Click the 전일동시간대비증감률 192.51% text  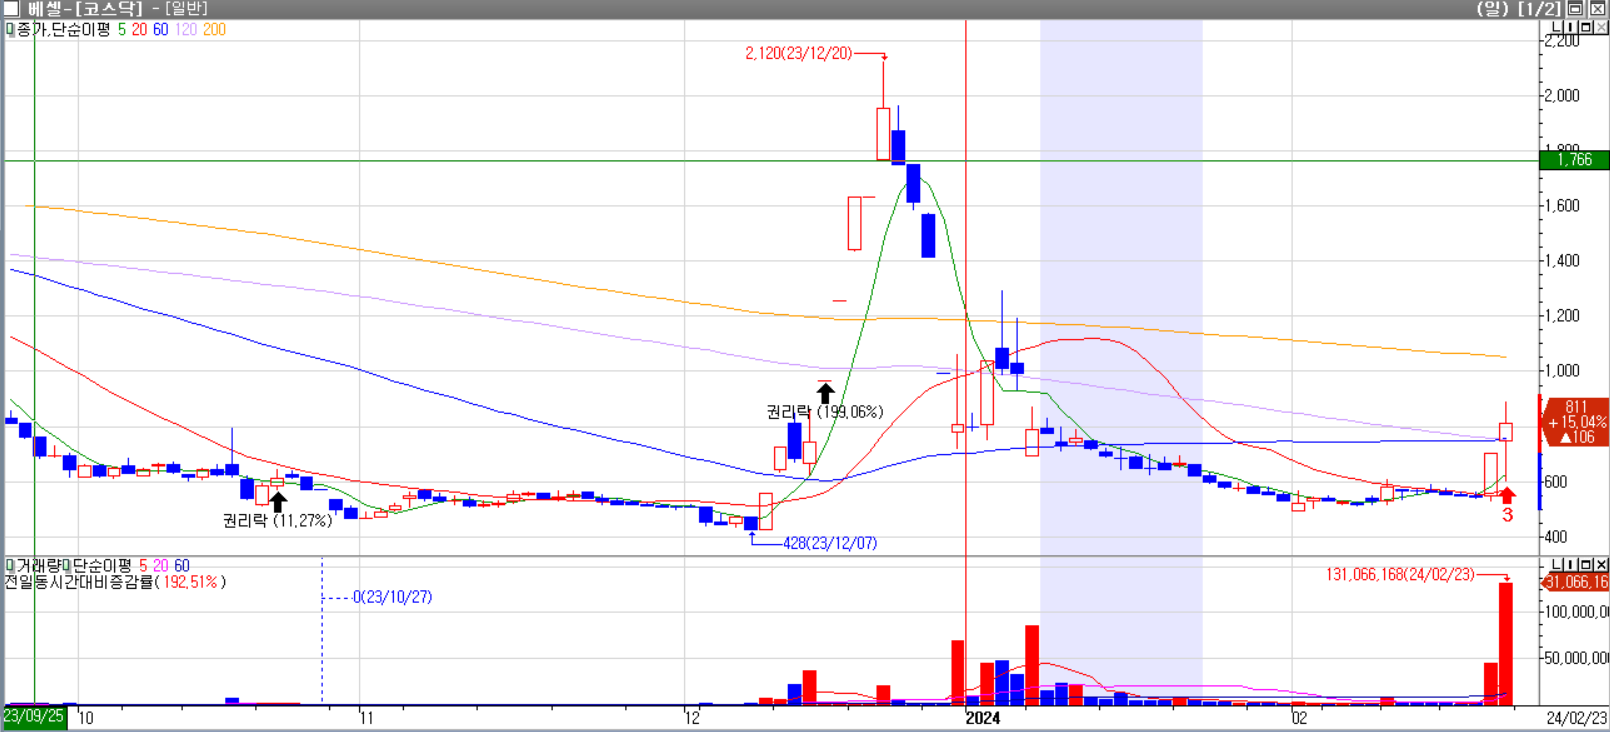pos(115,582)
